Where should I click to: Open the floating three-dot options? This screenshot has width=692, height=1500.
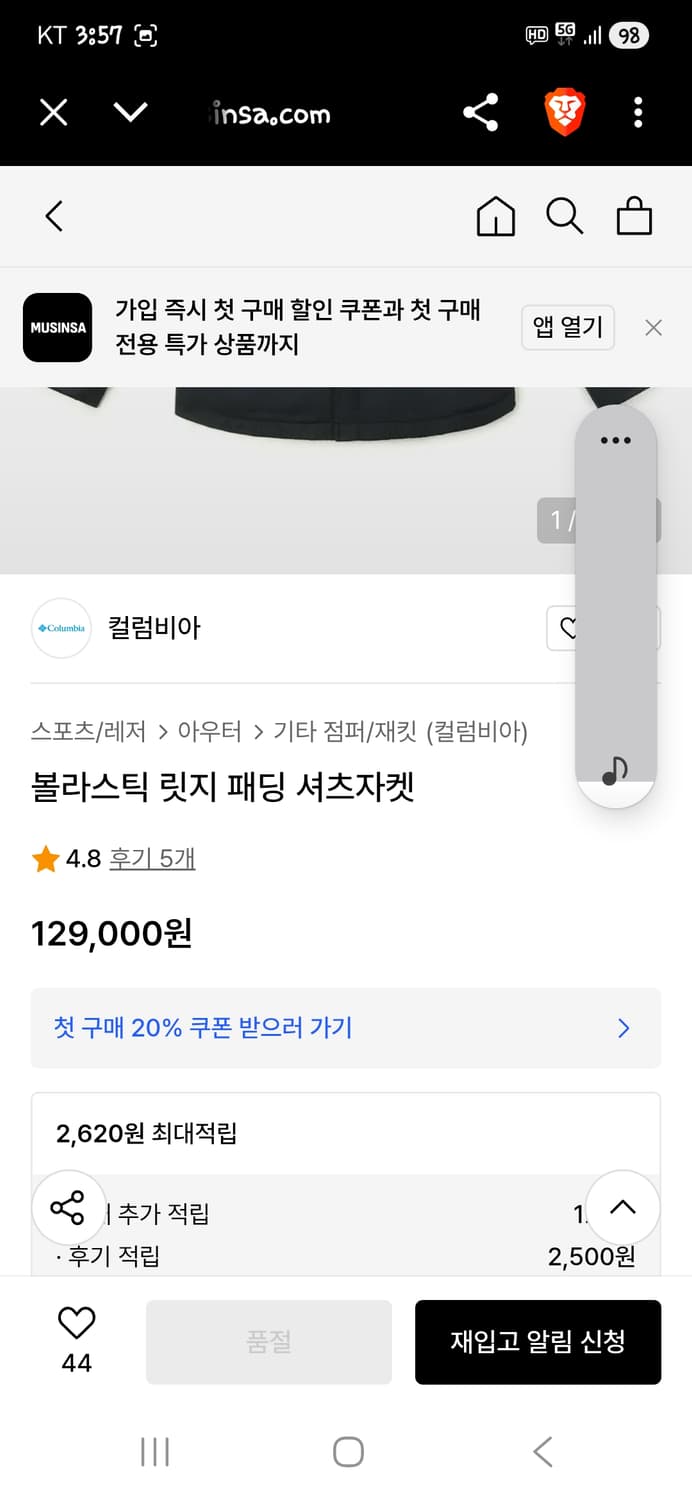point(615,440)
